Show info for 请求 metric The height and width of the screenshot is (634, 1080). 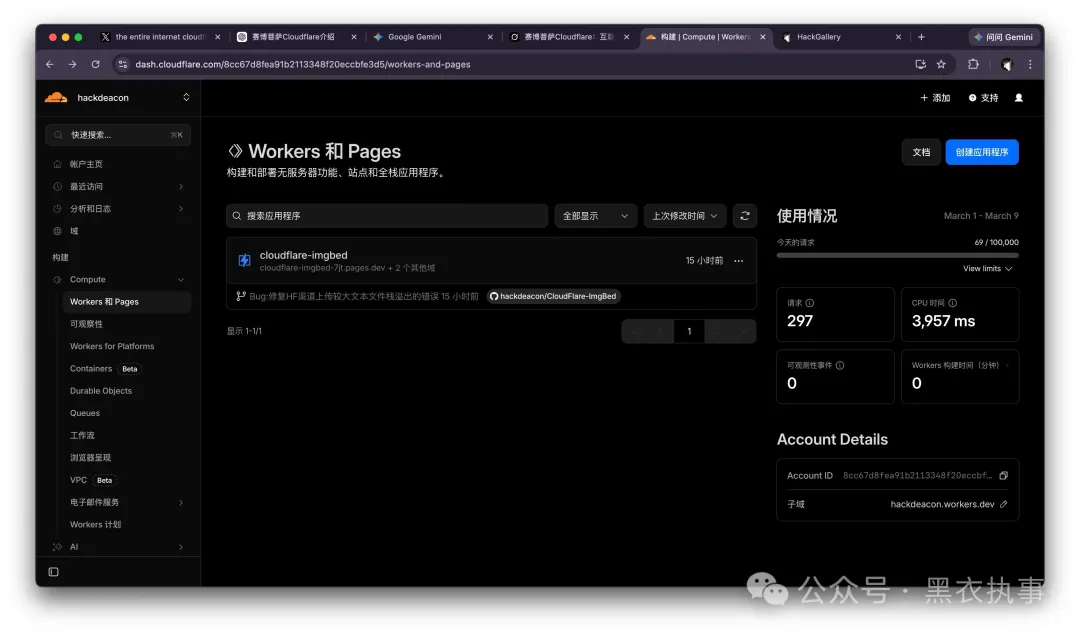[810, 303]
